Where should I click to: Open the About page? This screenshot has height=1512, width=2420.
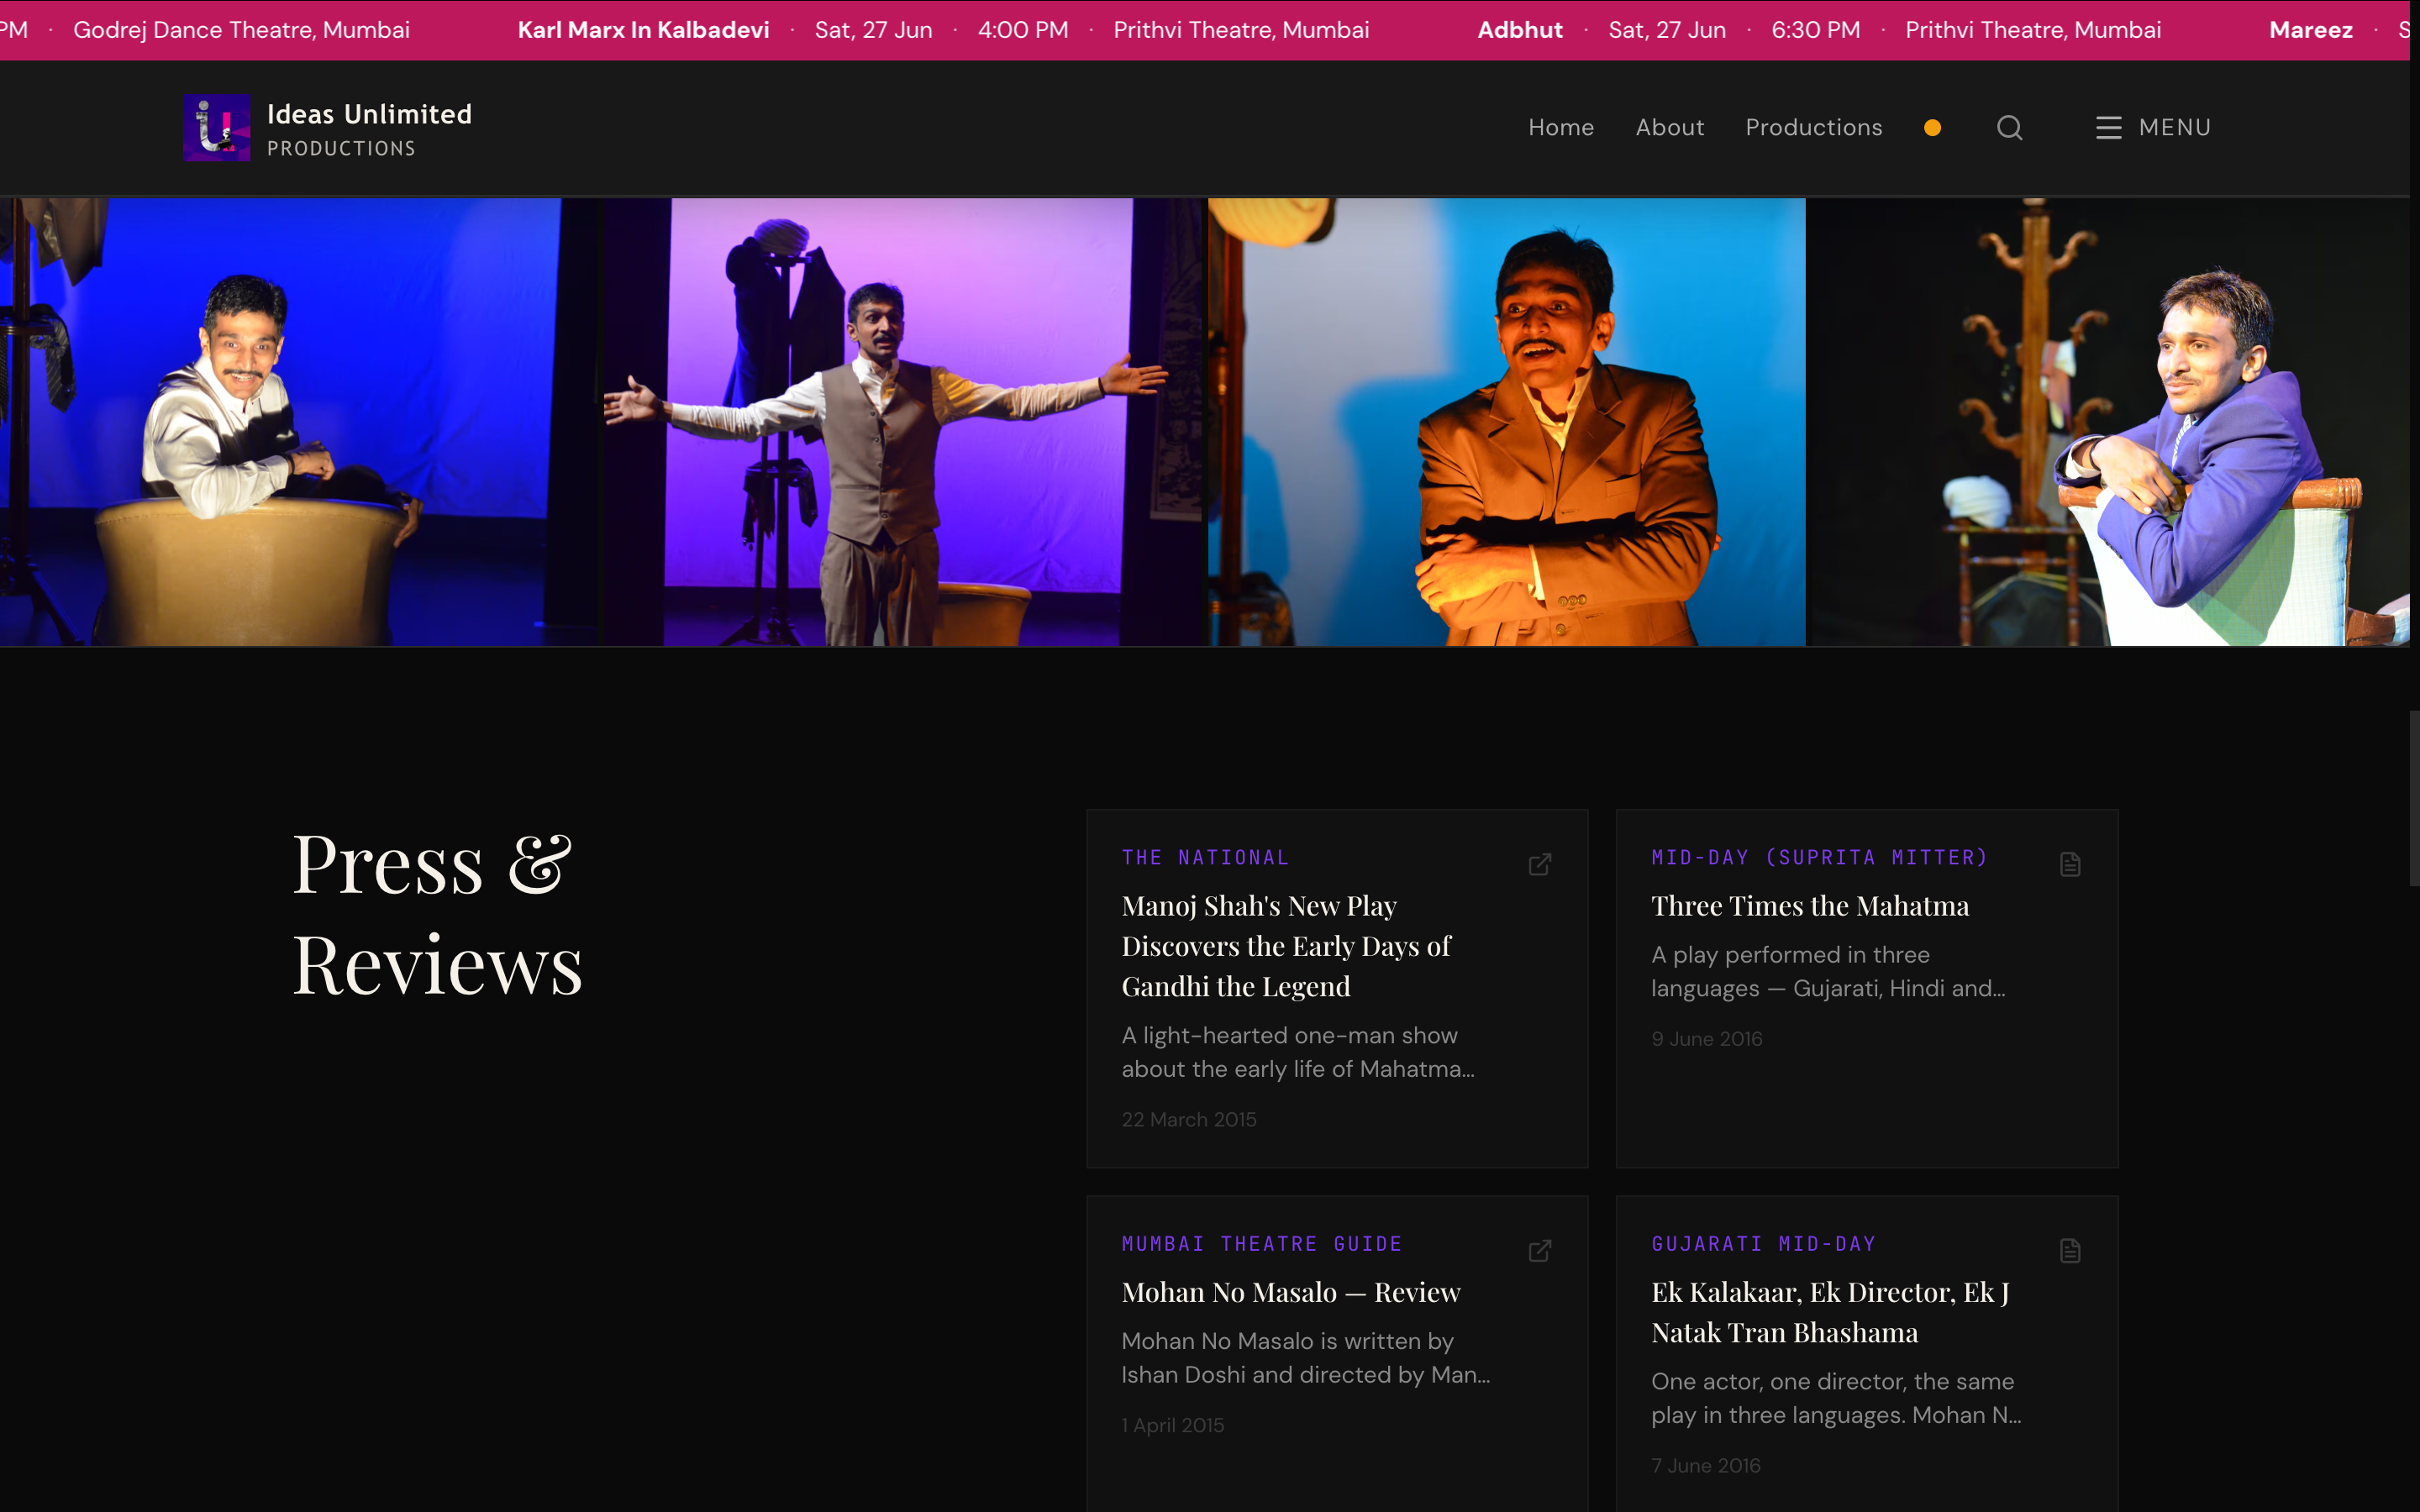click(1669, 128)
